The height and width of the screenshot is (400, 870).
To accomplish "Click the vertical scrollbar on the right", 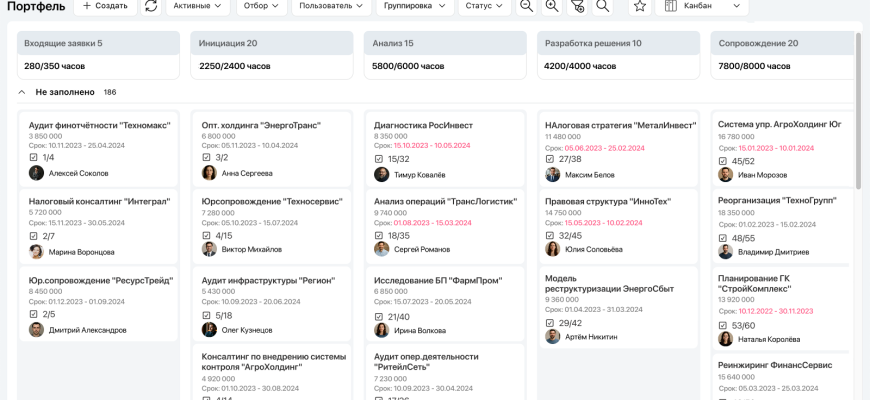I will (858, 110).
